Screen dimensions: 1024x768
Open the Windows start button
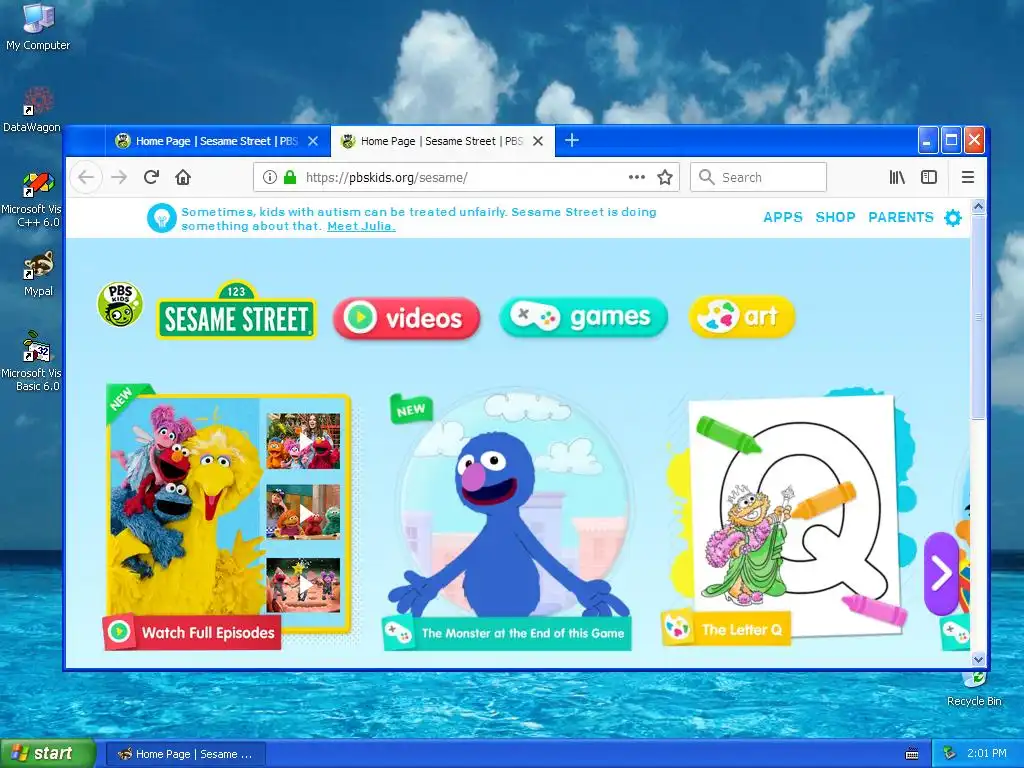point(48,754)
